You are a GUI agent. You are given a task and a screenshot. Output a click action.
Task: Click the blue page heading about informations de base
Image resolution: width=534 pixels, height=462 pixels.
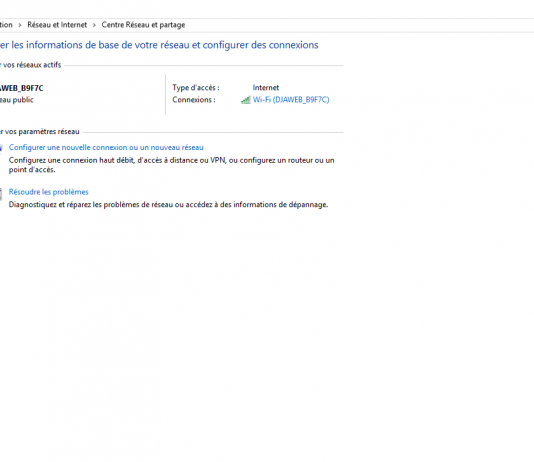(159, 45)
